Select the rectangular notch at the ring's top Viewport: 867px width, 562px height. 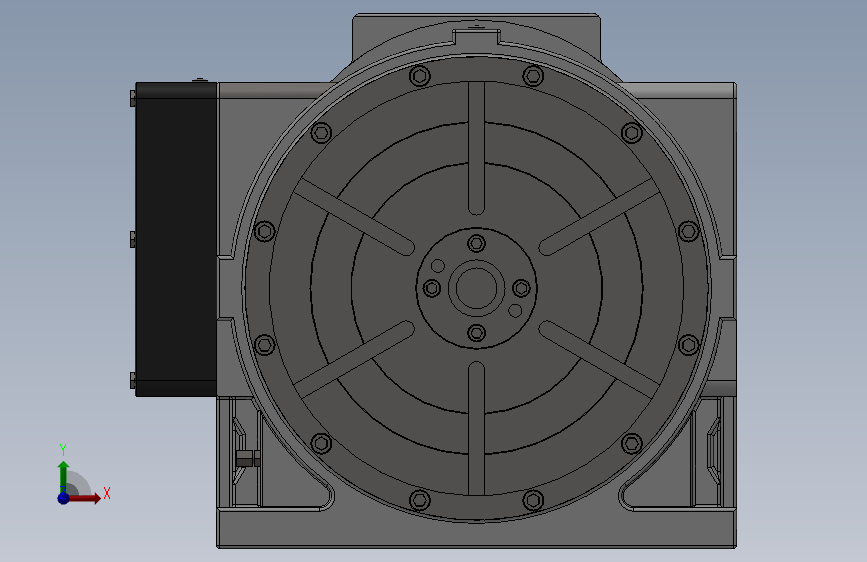pos(477,37)
